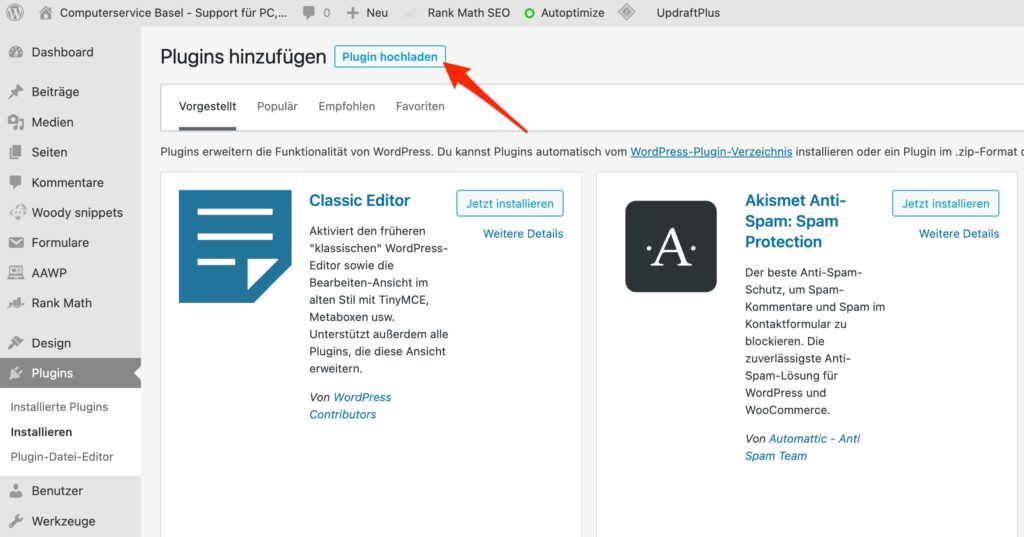Click the Classic Editor plugin thumbnail
The image size is (1024, 537).
[x=235, y=246]
